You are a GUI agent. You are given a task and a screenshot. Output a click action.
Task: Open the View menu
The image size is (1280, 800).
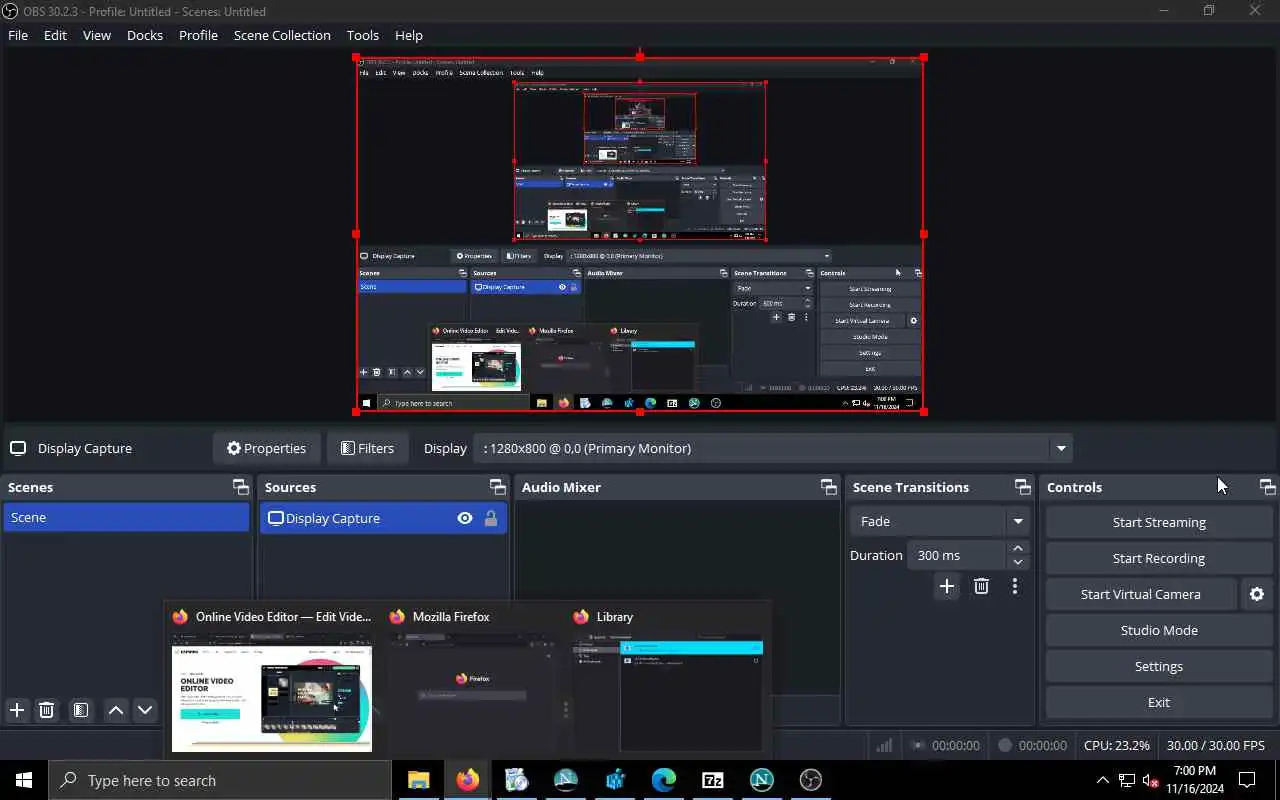pos(97,35)
